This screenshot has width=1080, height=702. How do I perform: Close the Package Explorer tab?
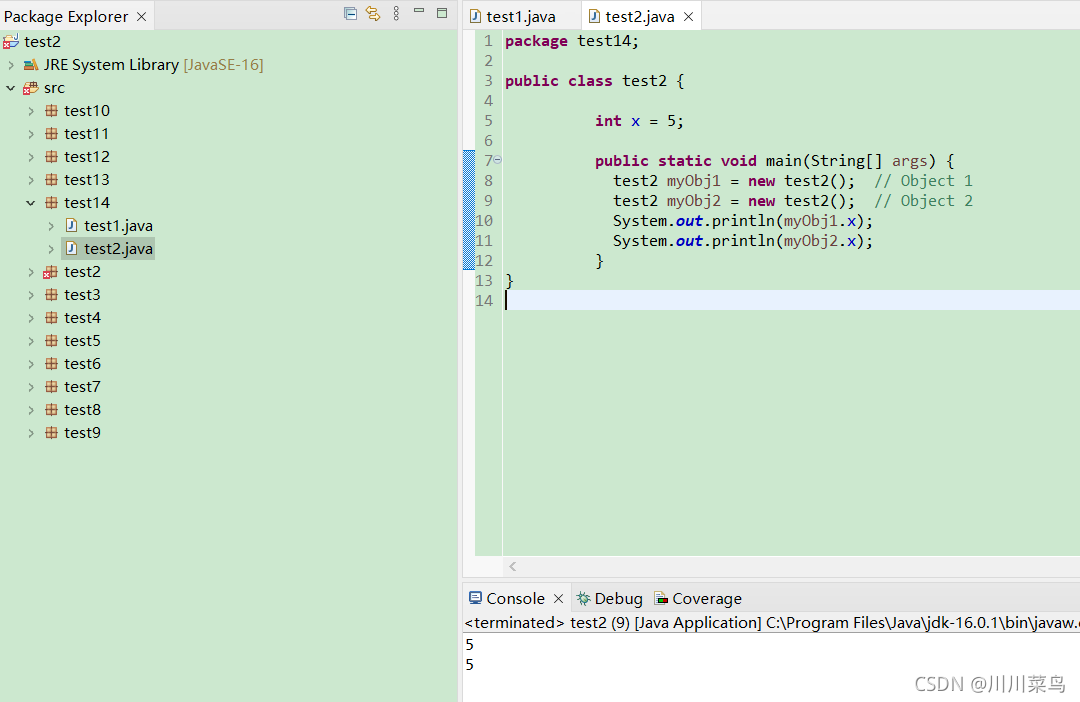click(141, 17)
